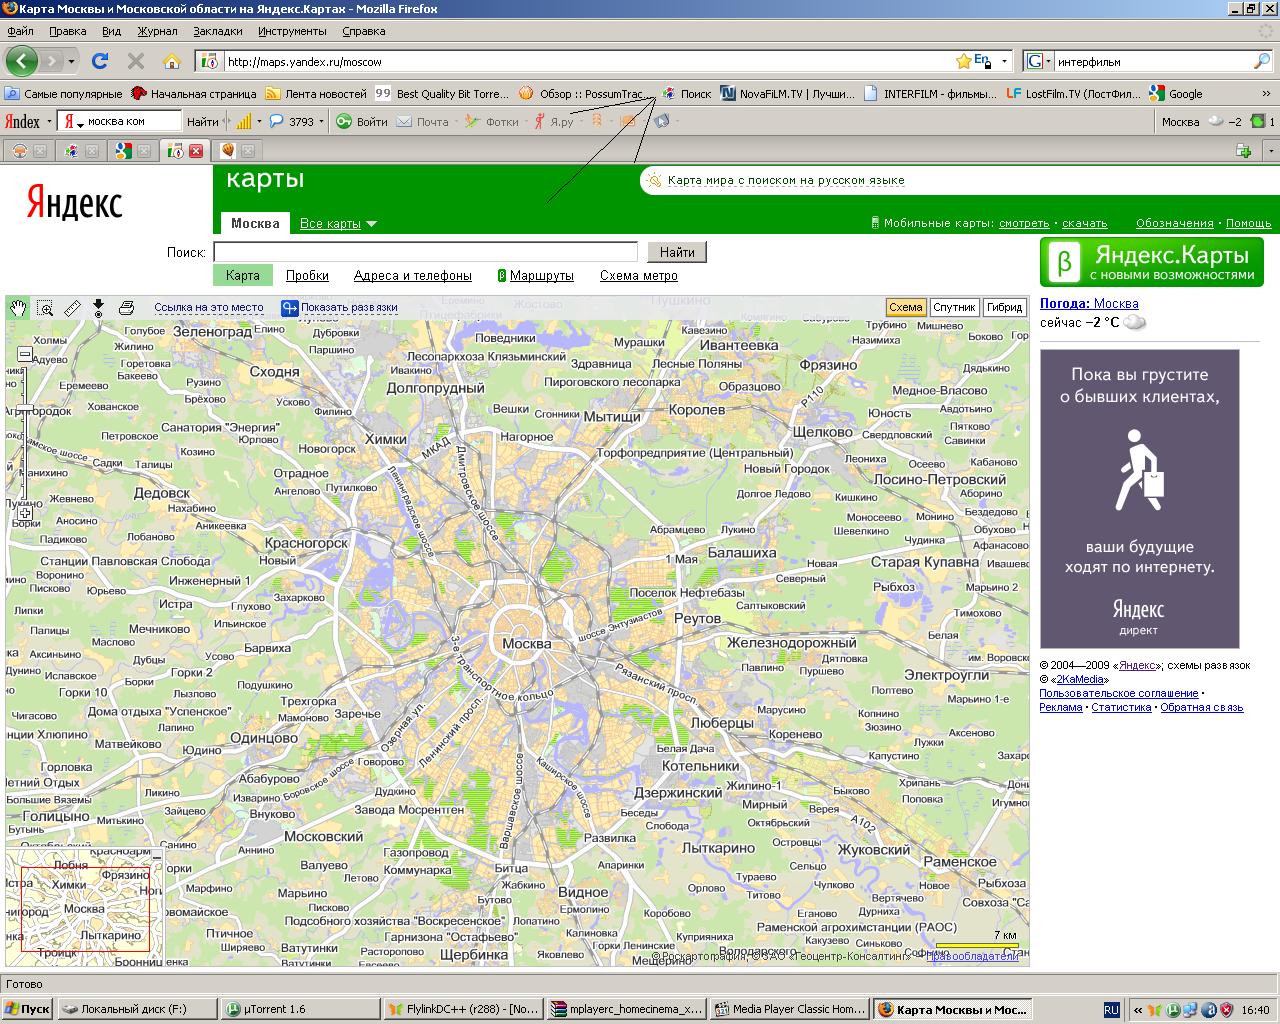Viewport: 1280px width, 1024px height.
Task: Open the Инструменты menu
Action: (x=292, y=31)
